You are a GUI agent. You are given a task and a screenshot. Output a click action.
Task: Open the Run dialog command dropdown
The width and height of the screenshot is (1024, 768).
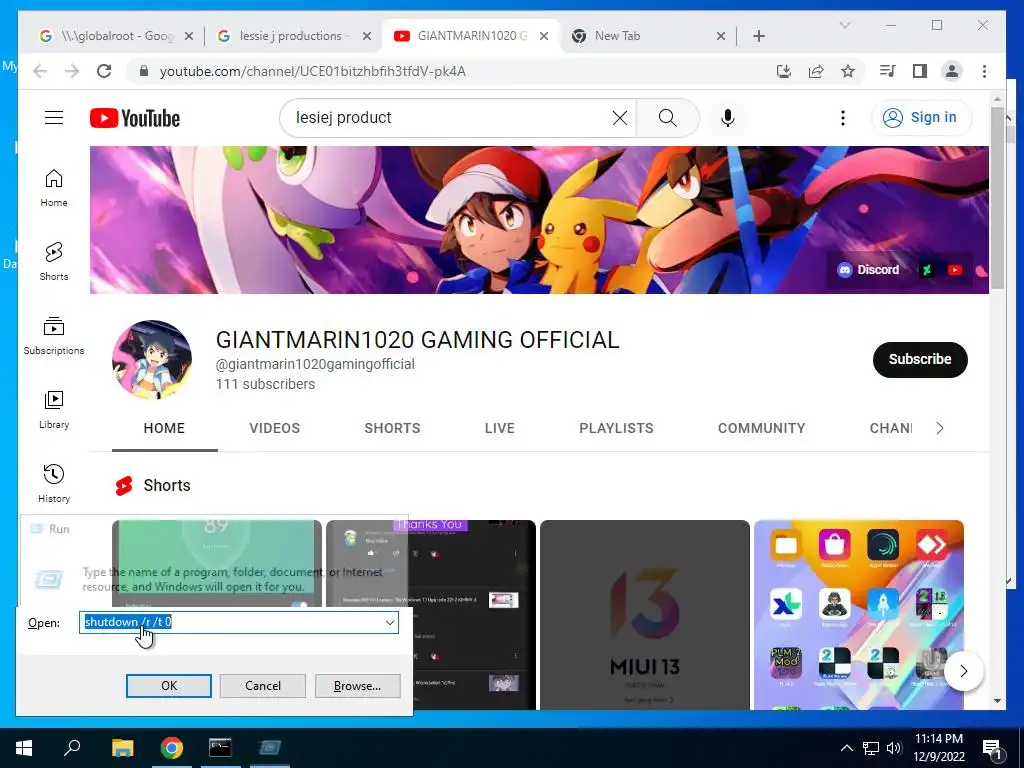(x=390, y=622)
